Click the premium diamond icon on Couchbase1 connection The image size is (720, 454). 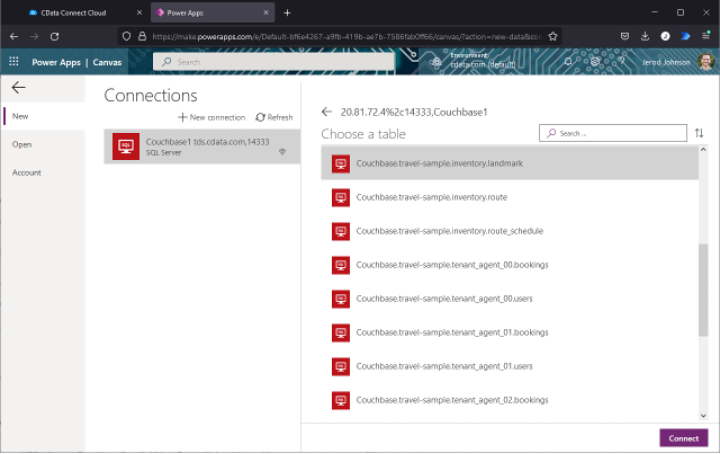tap(282, 151)
